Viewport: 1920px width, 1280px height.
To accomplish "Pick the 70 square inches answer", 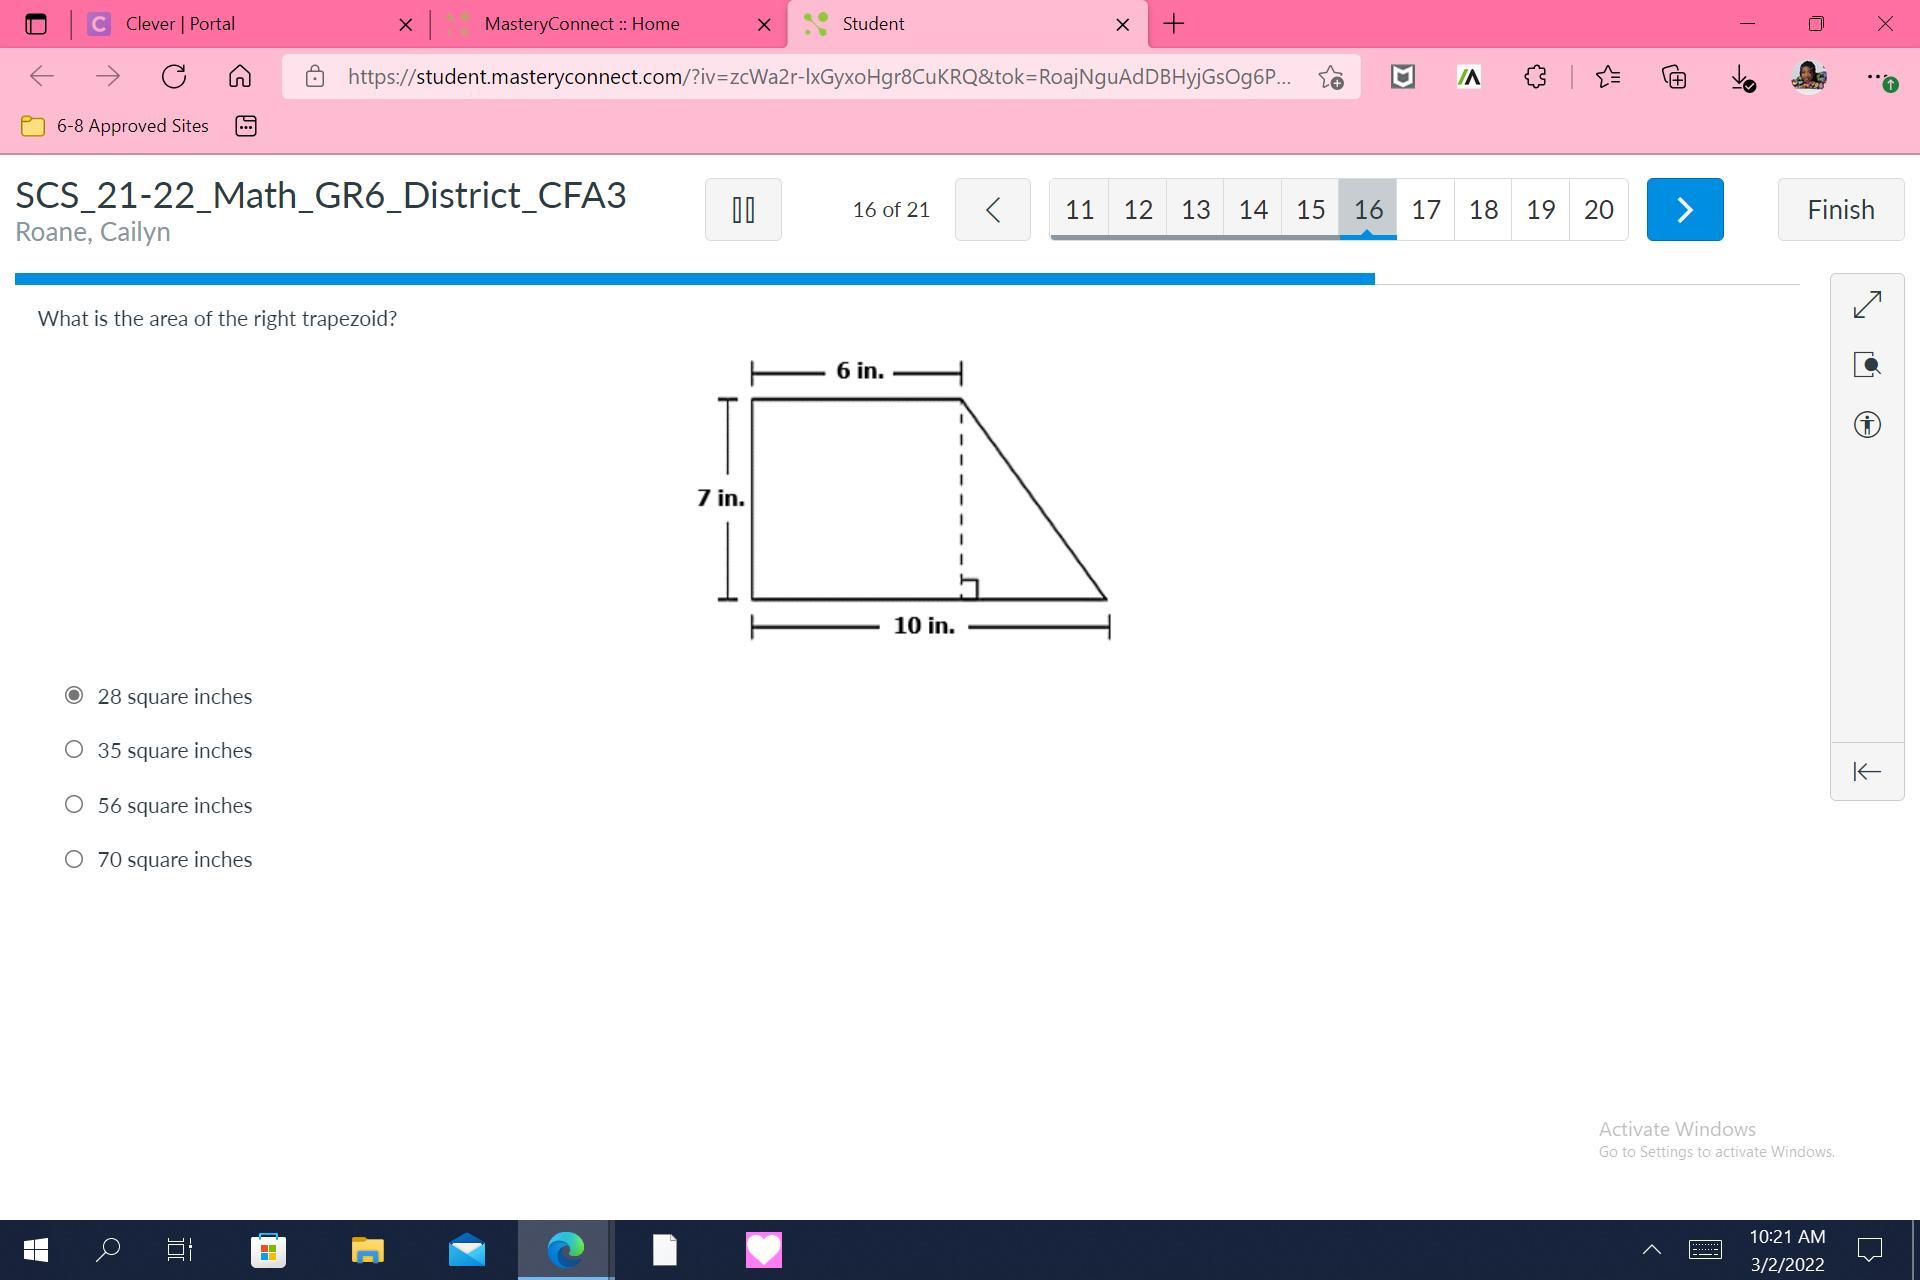I will pyautogui.click(x=74, y=859).
